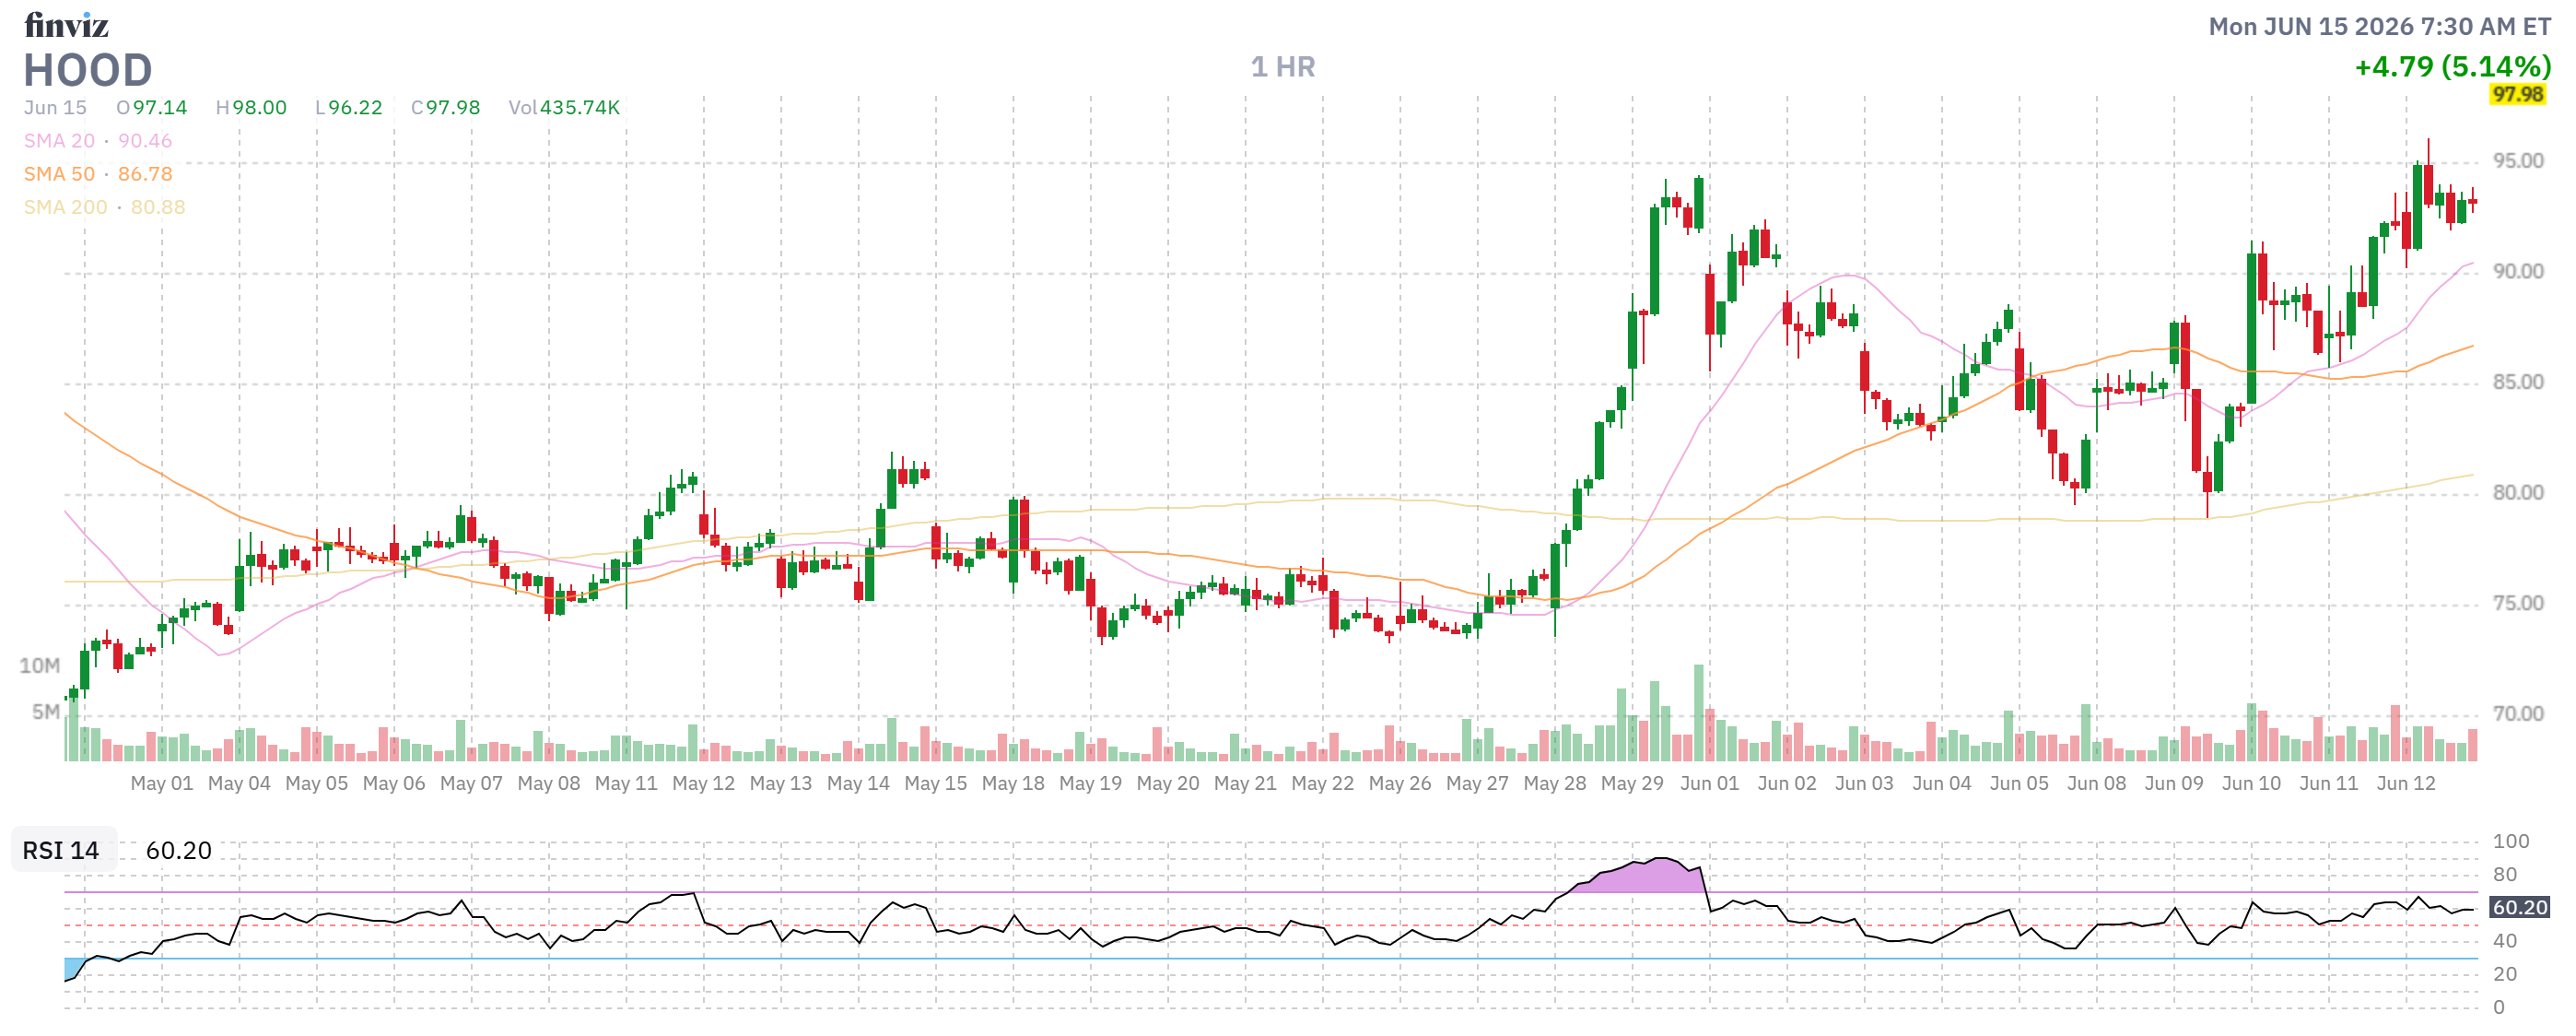Click the May 20 date label
This screenshot has width=2576, height=1036.
coord(1168,783)
